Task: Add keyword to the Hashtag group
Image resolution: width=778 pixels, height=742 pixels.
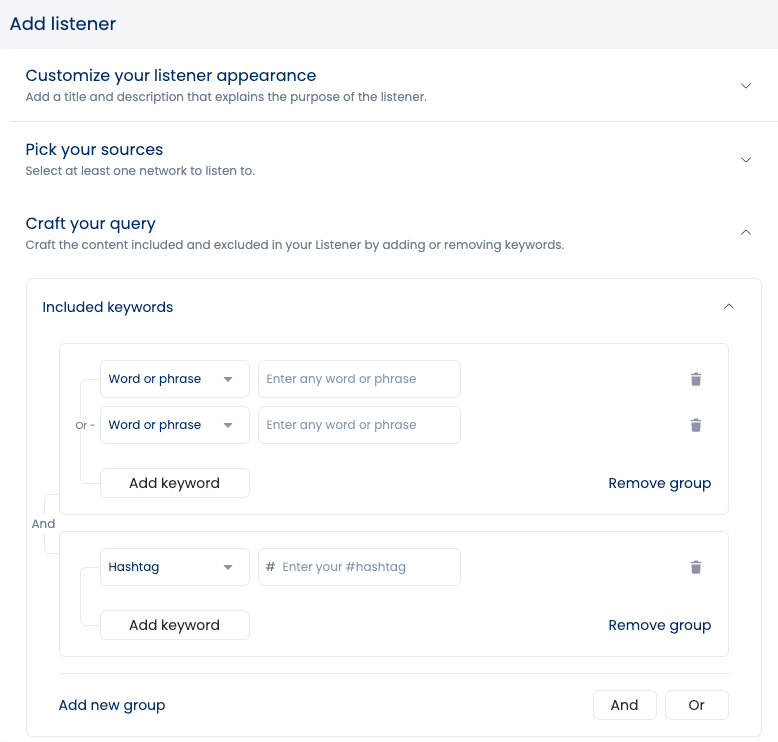Action: pos(174,625)
